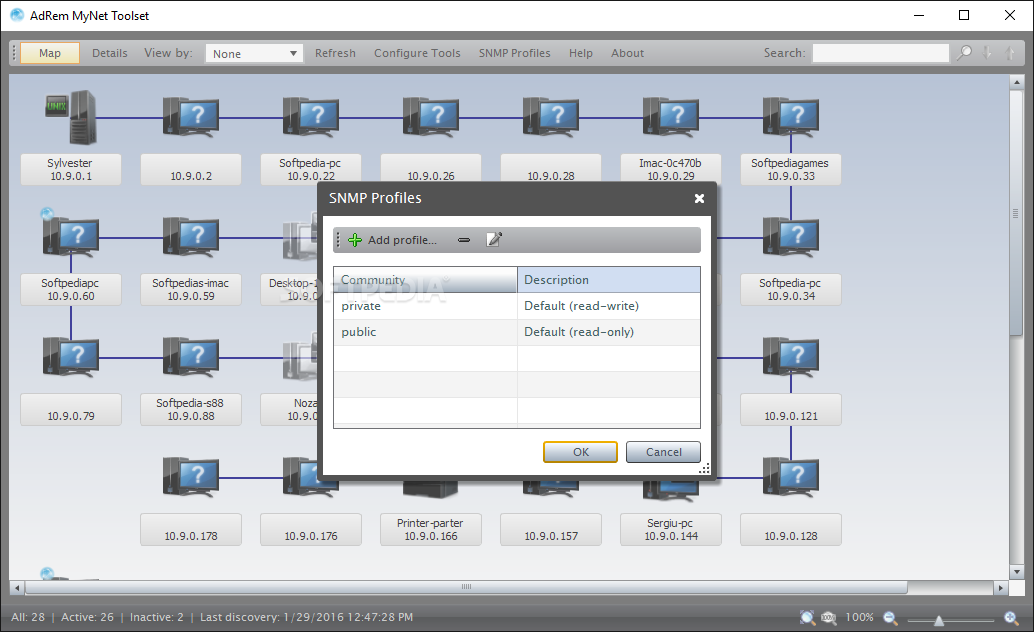The width and height of the screenshot is (1034, 632).
Task: Click the horizontal scrollbar thumb
Action: pyautogui.click(x=466, y=587)
